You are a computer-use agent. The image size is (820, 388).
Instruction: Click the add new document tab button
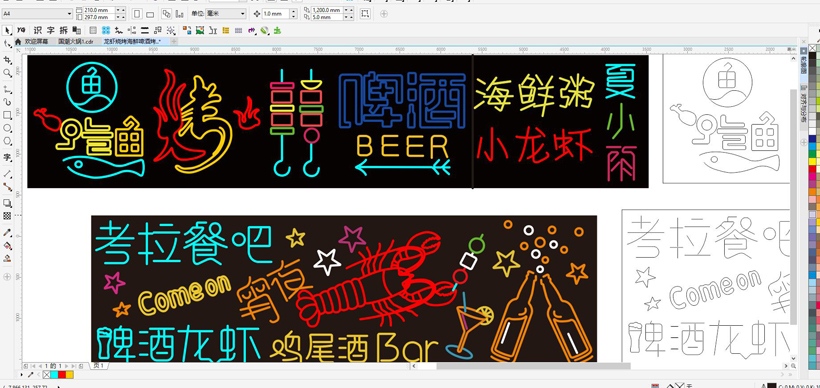(174, 41)
